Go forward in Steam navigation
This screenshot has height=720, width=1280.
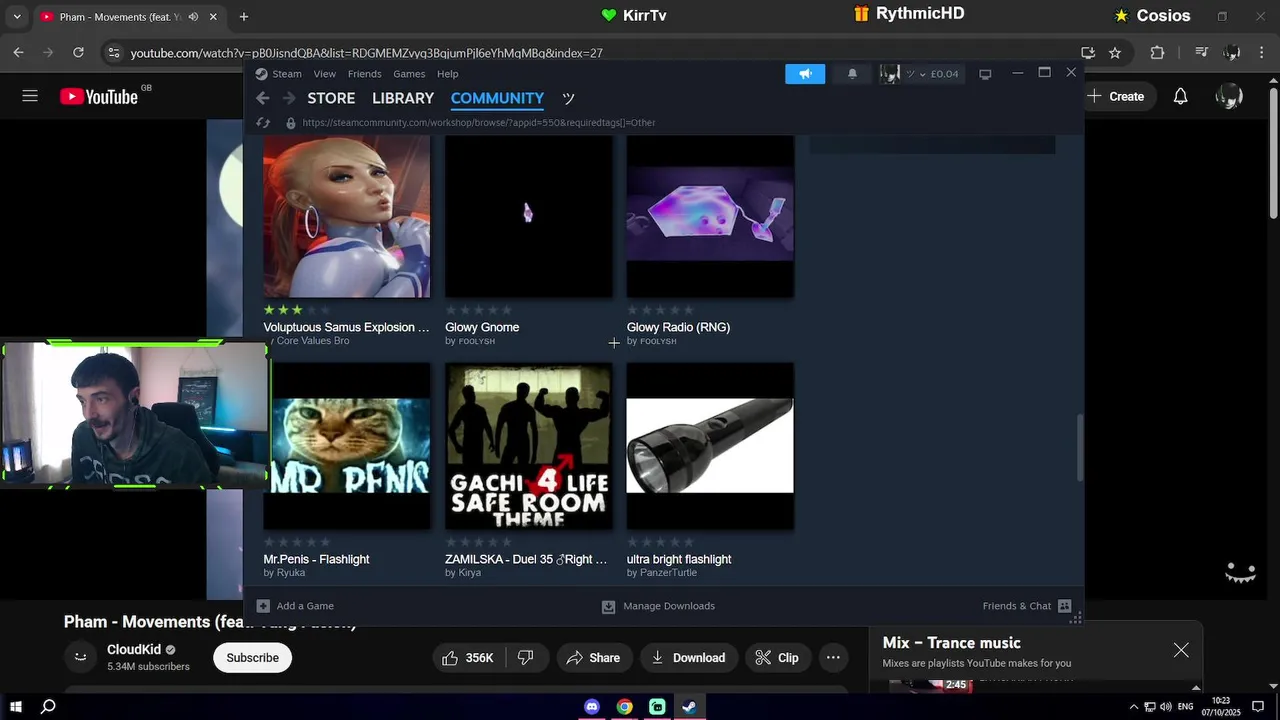[x=289, y=98]
